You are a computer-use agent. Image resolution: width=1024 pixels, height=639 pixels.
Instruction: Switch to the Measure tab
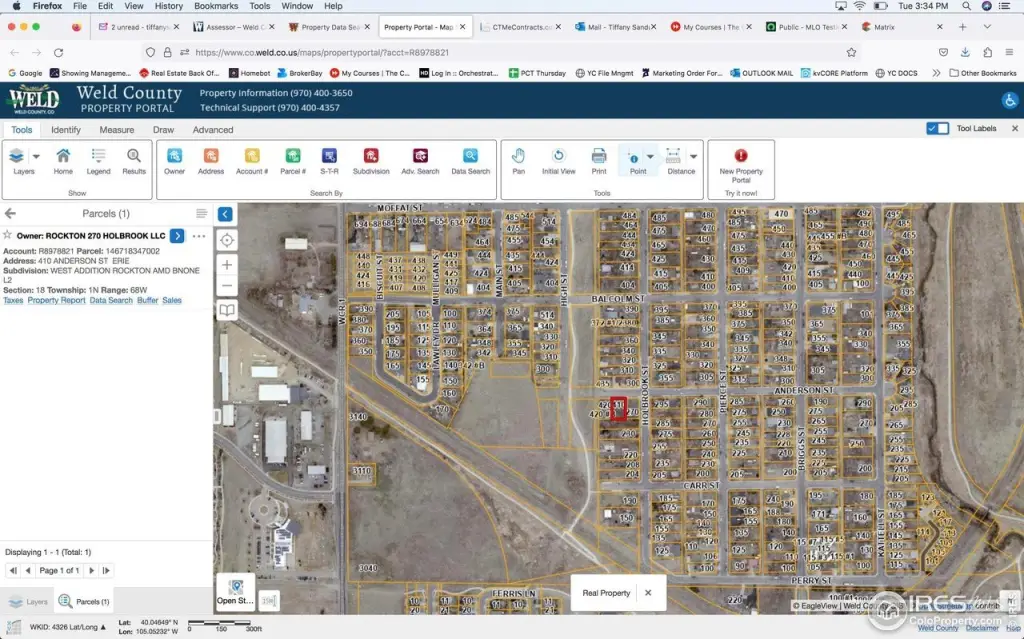coord(116,130)
